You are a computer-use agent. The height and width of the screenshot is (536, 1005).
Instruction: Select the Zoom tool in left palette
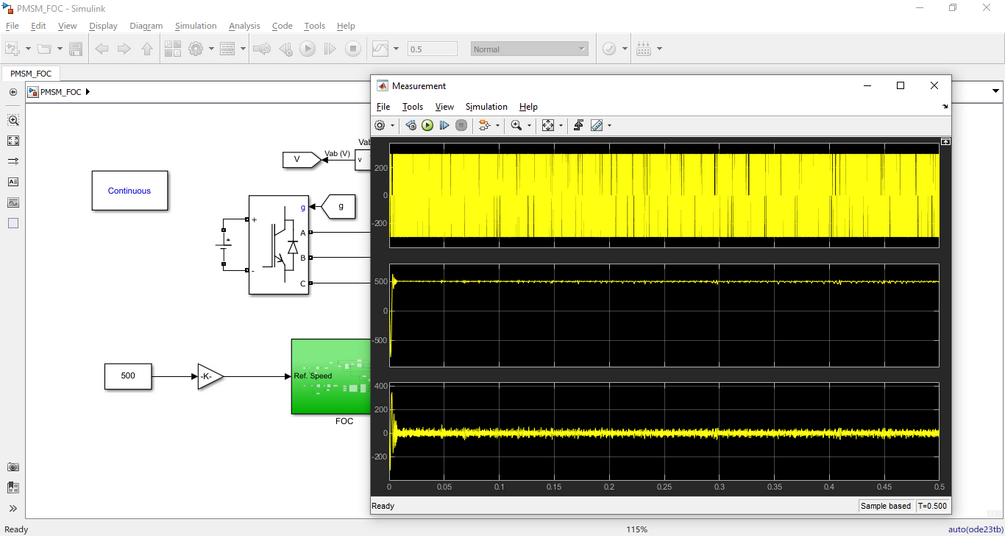[x=13, y=120]
